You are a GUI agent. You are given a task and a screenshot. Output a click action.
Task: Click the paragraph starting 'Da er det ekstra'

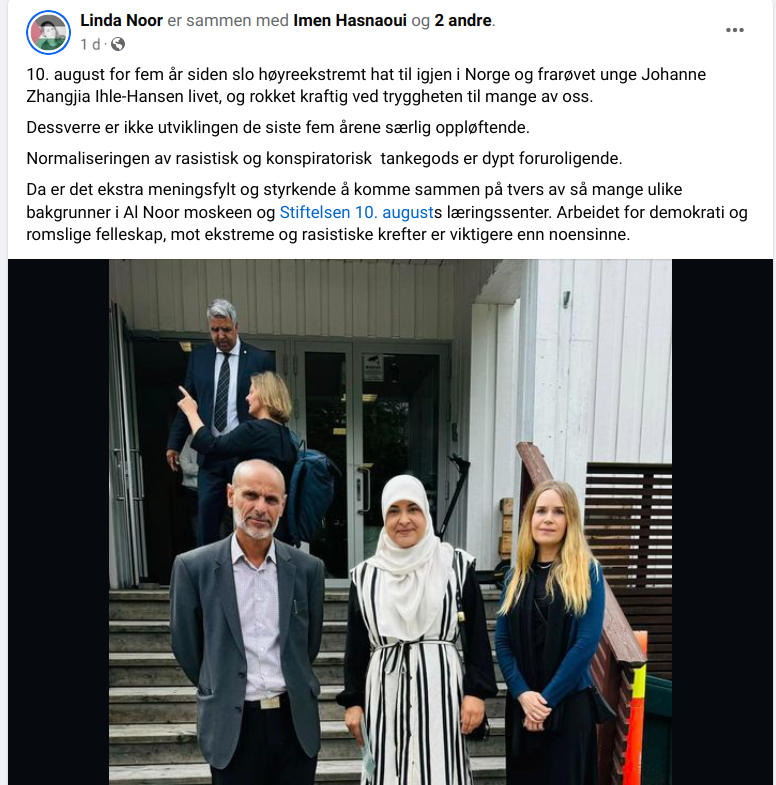click(386, 212)
